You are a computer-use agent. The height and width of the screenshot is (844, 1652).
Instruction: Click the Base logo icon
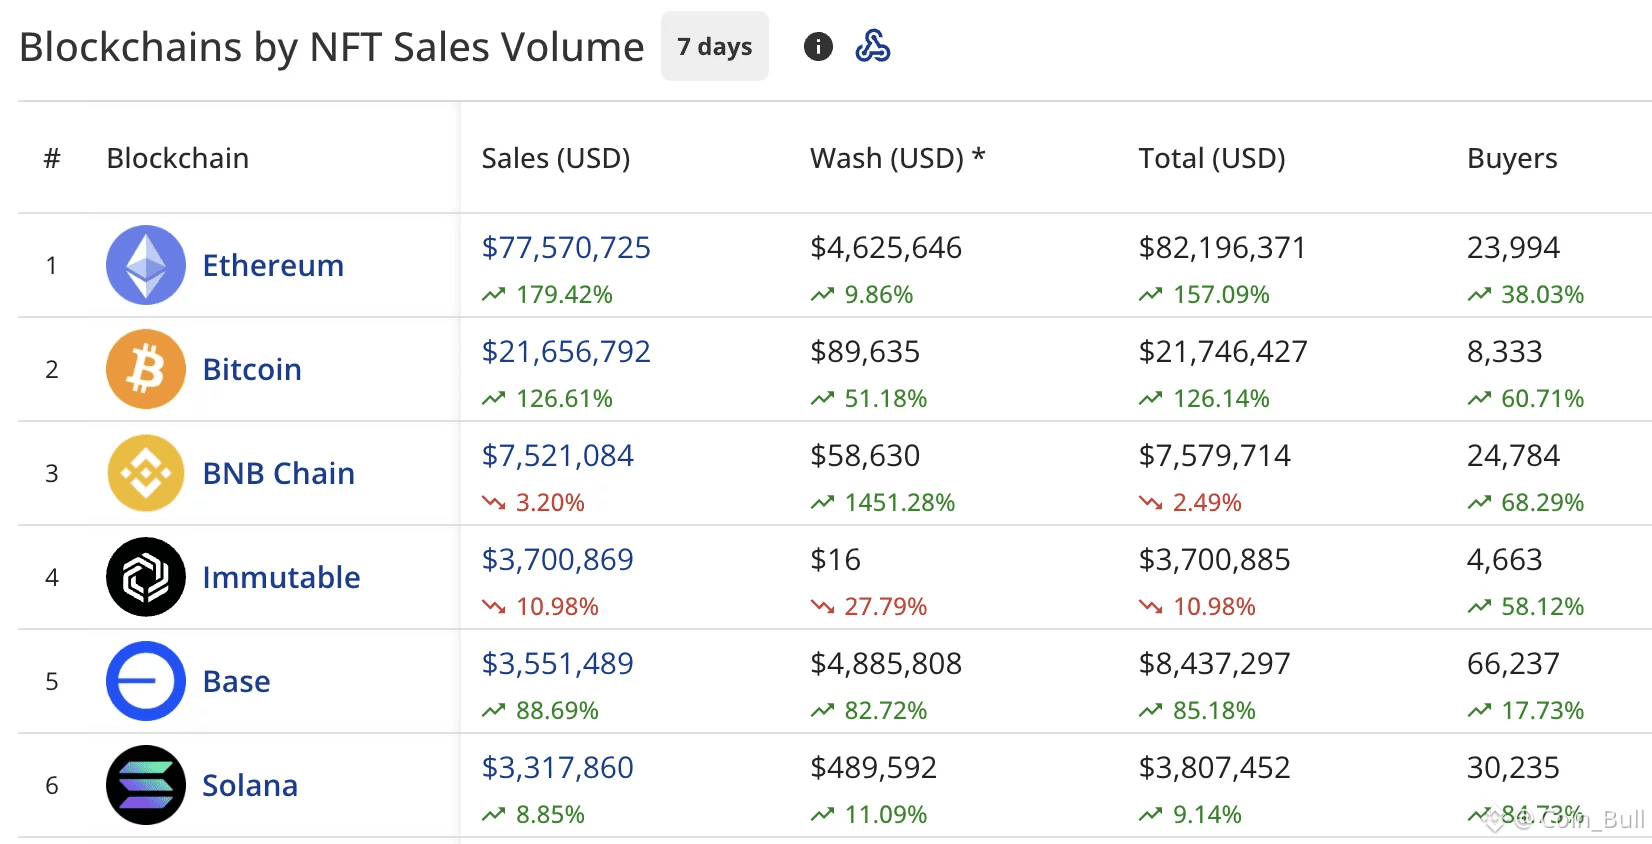pos(146,681)
